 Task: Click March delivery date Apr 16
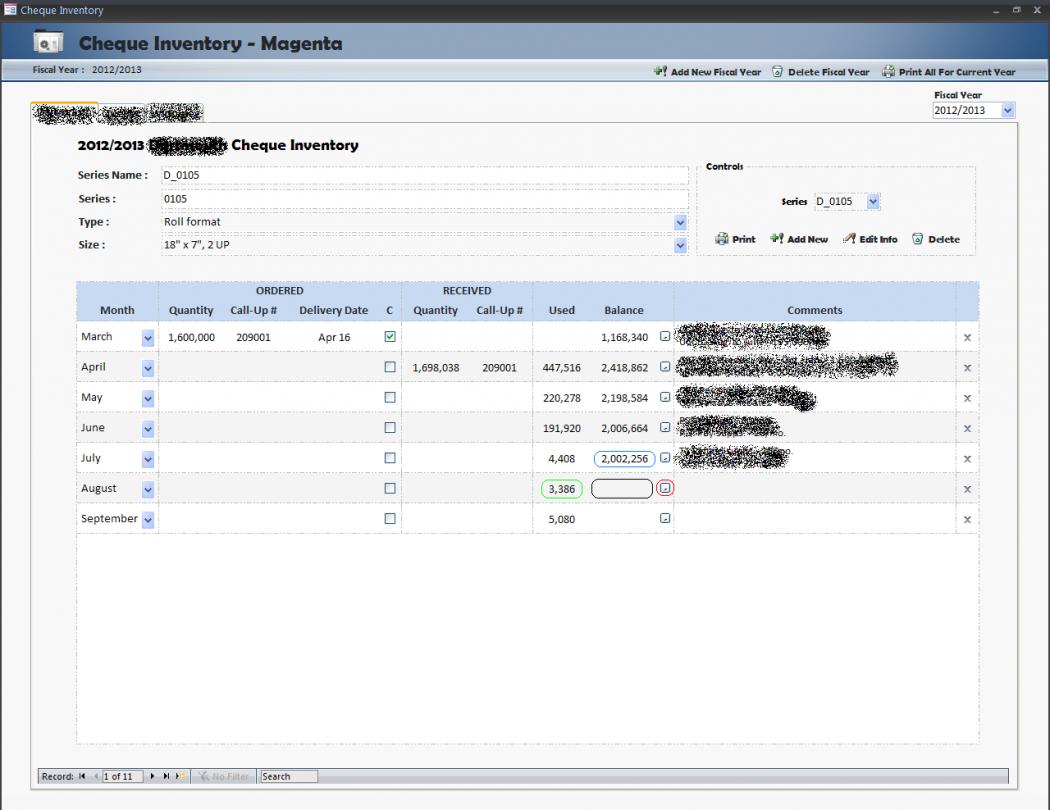click(x=334, y=337)
